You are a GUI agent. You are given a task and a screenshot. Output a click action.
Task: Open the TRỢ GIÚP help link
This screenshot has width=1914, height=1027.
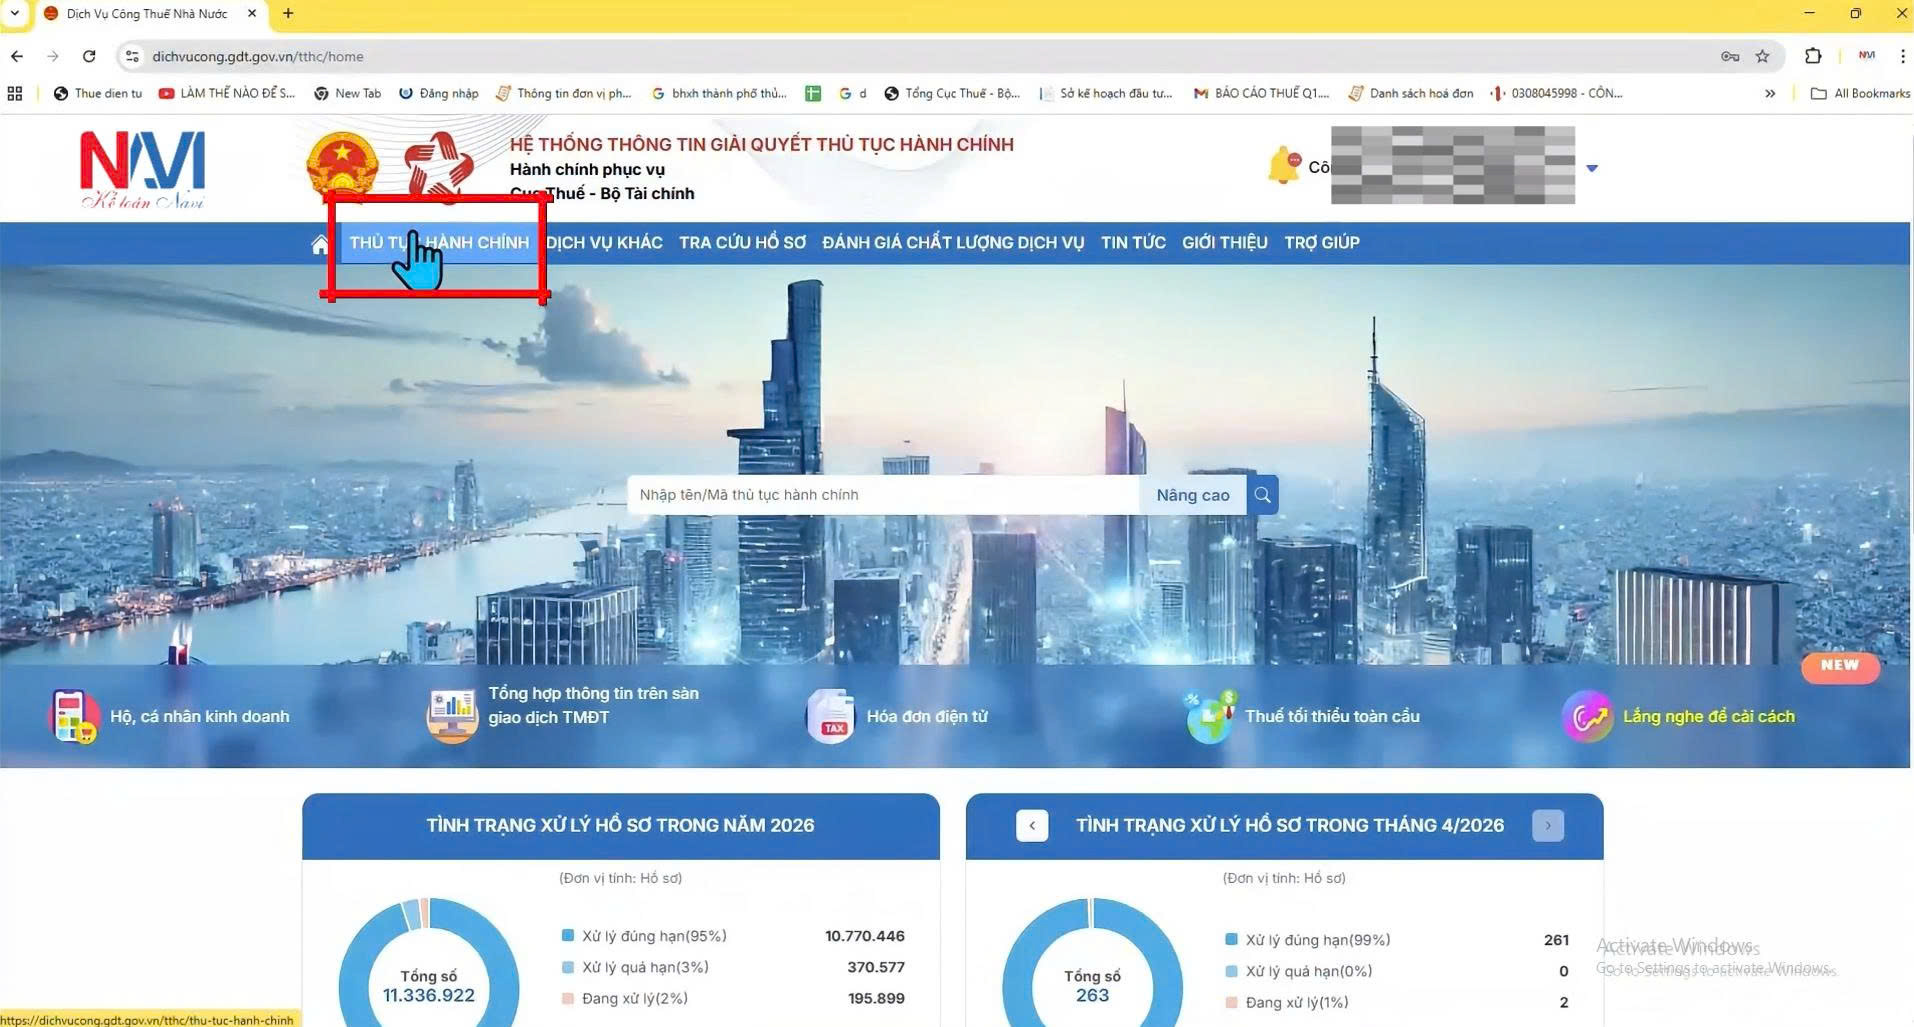(1321, 243)
